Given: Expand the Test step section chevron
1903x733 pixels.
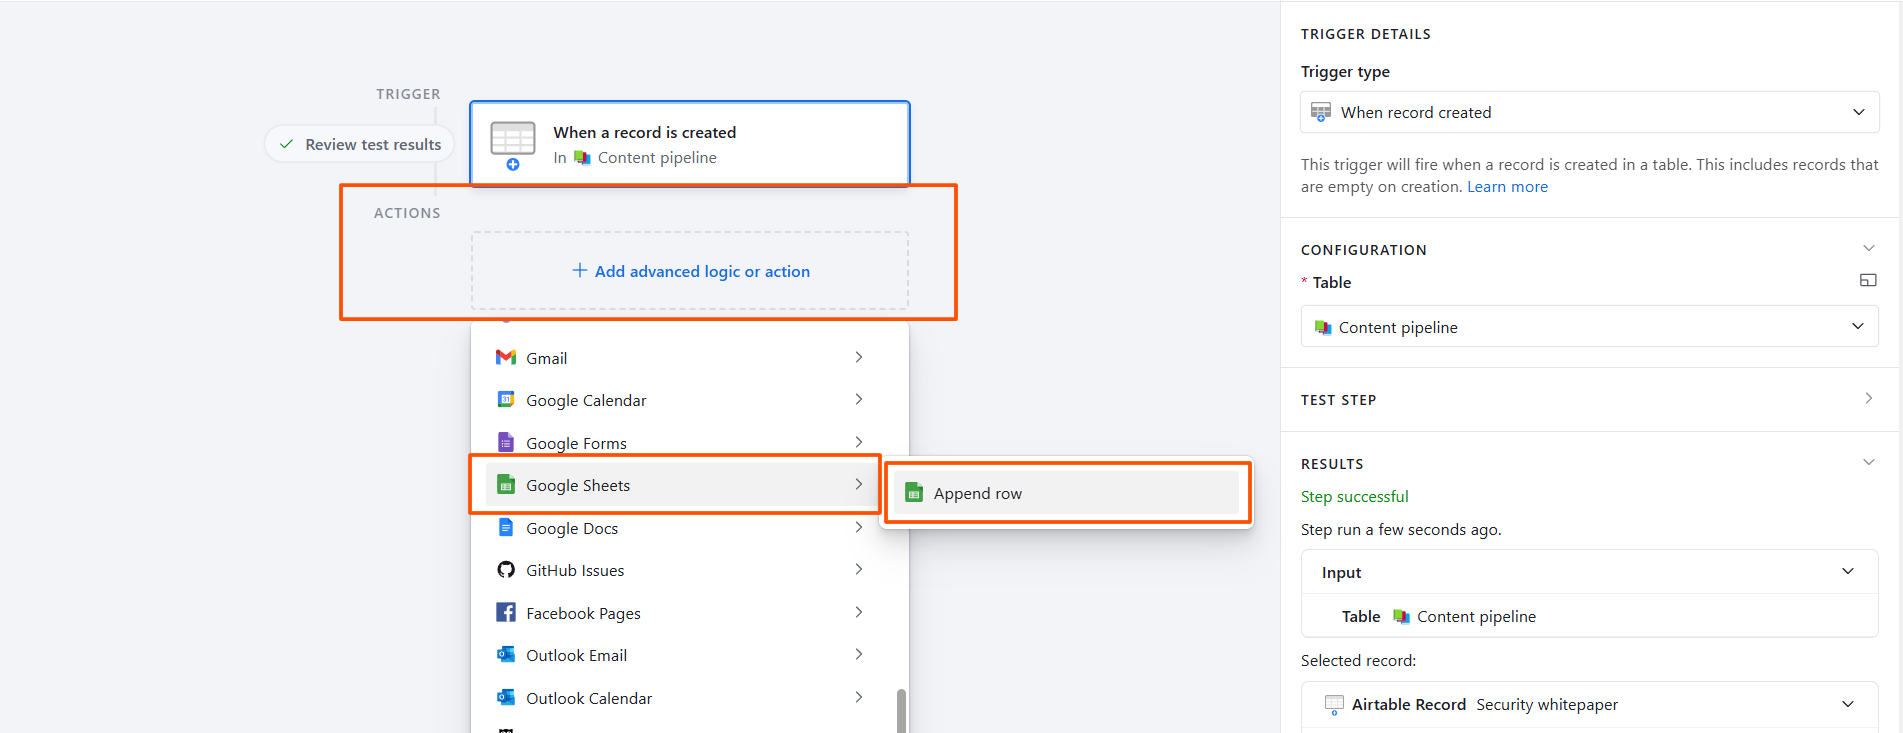Looking at the screenshot, I should pyautogui.click(x=1868, y=398).
